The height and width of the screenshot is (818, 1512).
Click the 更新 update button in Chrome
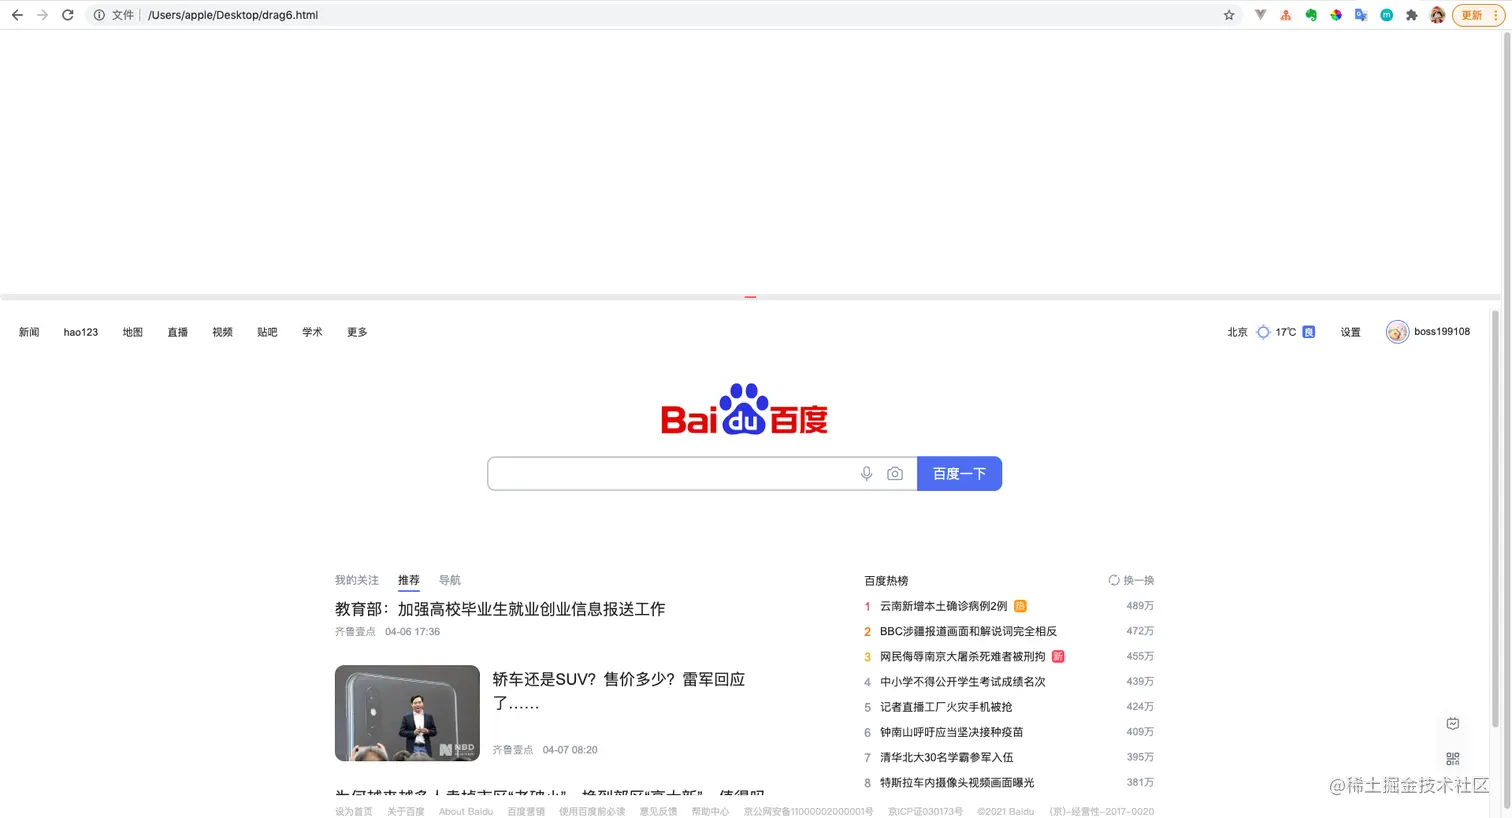point(1477,15)
